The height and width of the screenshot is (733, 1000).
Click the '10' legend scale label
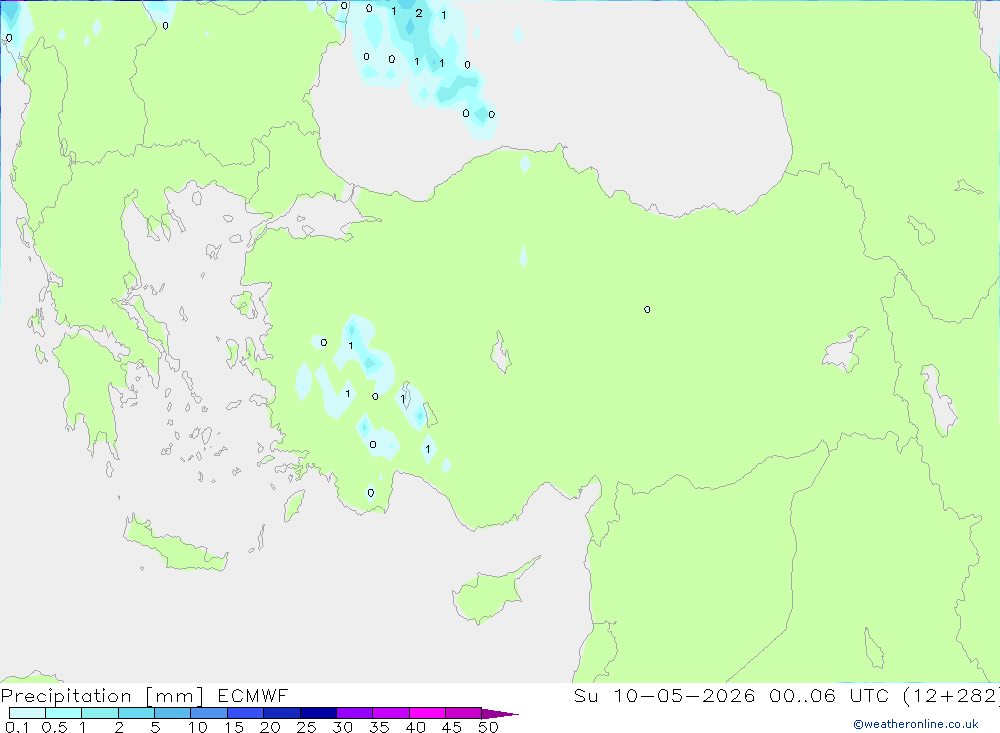198,727
